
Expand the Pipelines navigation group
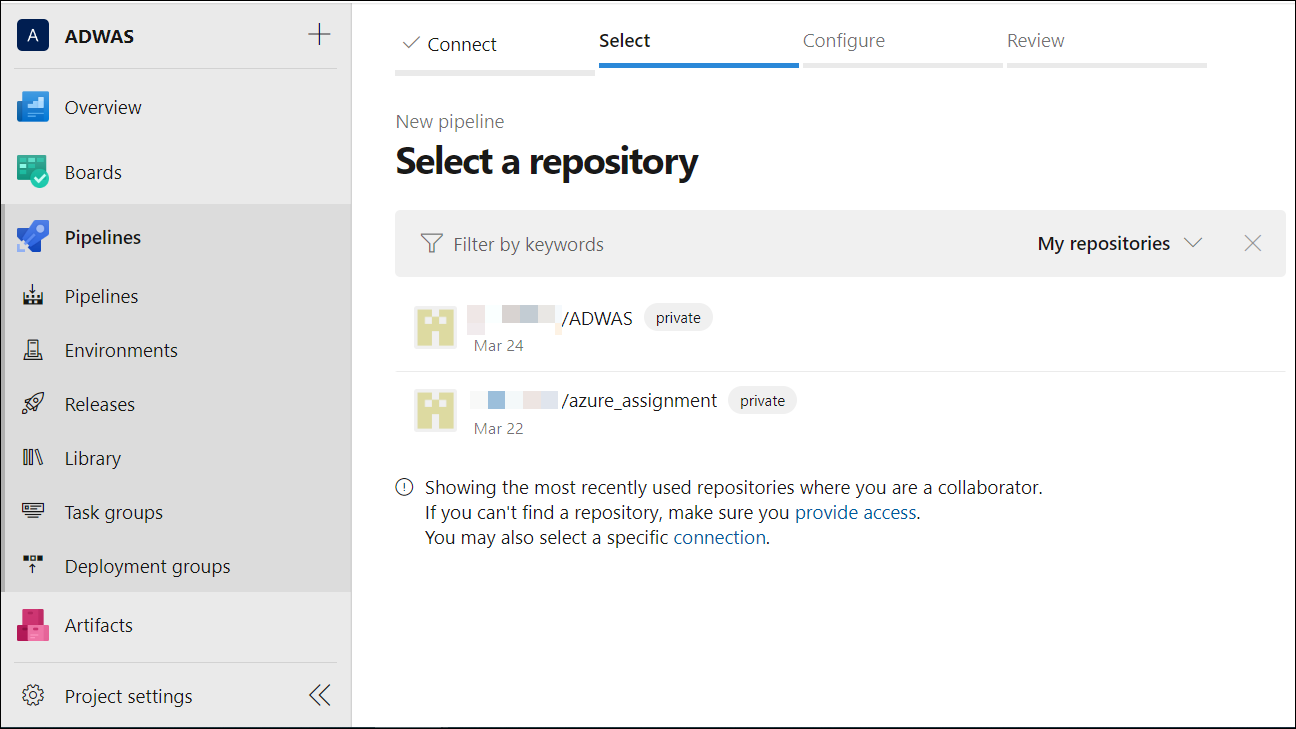pyautogui.click(x=105, y=236)
